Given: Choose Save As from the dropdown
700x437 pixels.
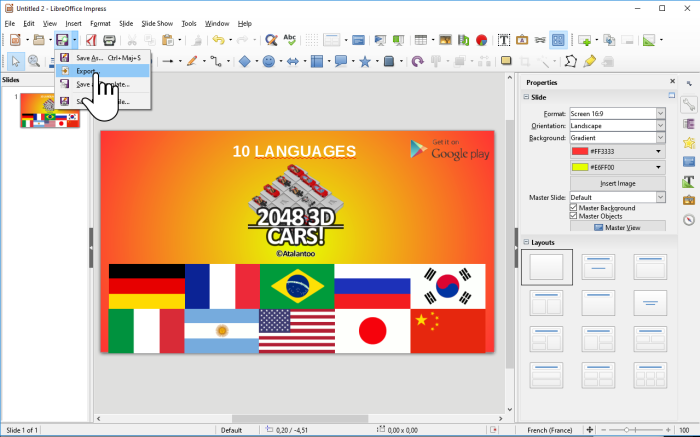Looking at the screenshot, I should [103, 58].
